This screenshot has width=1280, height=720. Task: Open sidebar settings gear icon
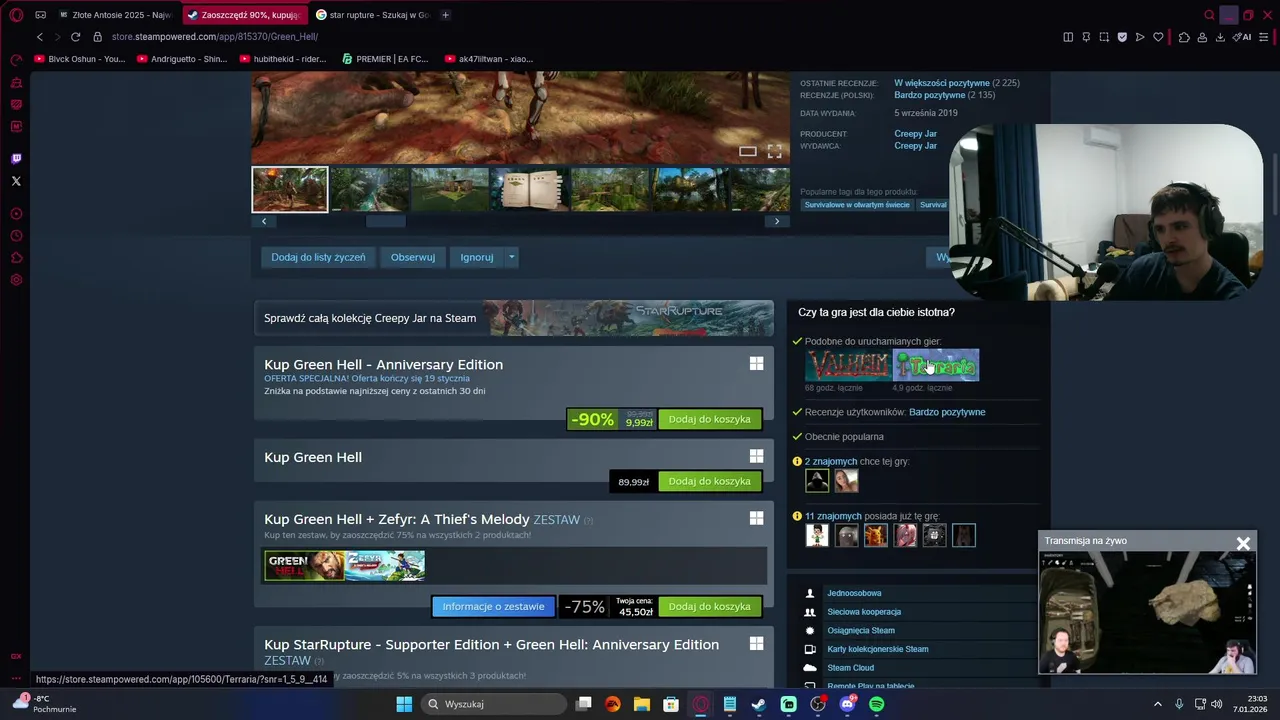(x=16, y=280)
